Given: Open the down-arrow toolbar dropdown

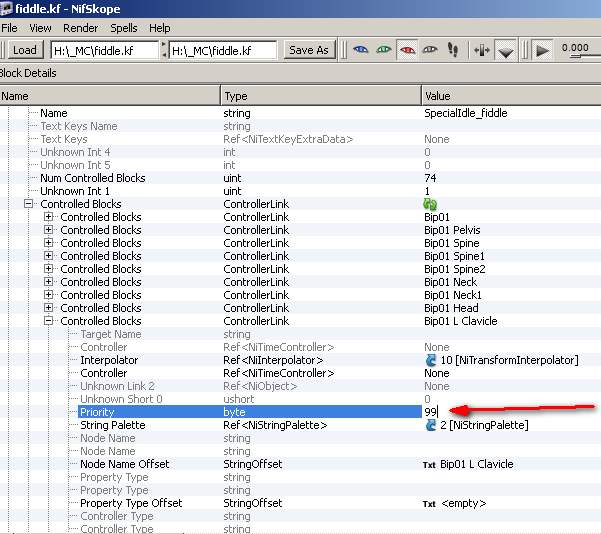Looking at the screenshot, I should click(506, 50).
